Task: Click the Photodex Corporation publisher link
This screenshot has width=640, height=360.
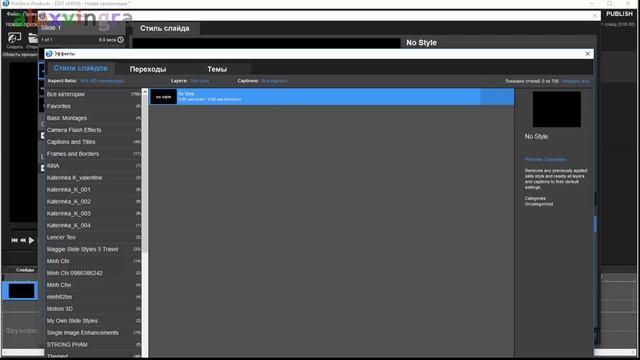Action: click(545, 159)
